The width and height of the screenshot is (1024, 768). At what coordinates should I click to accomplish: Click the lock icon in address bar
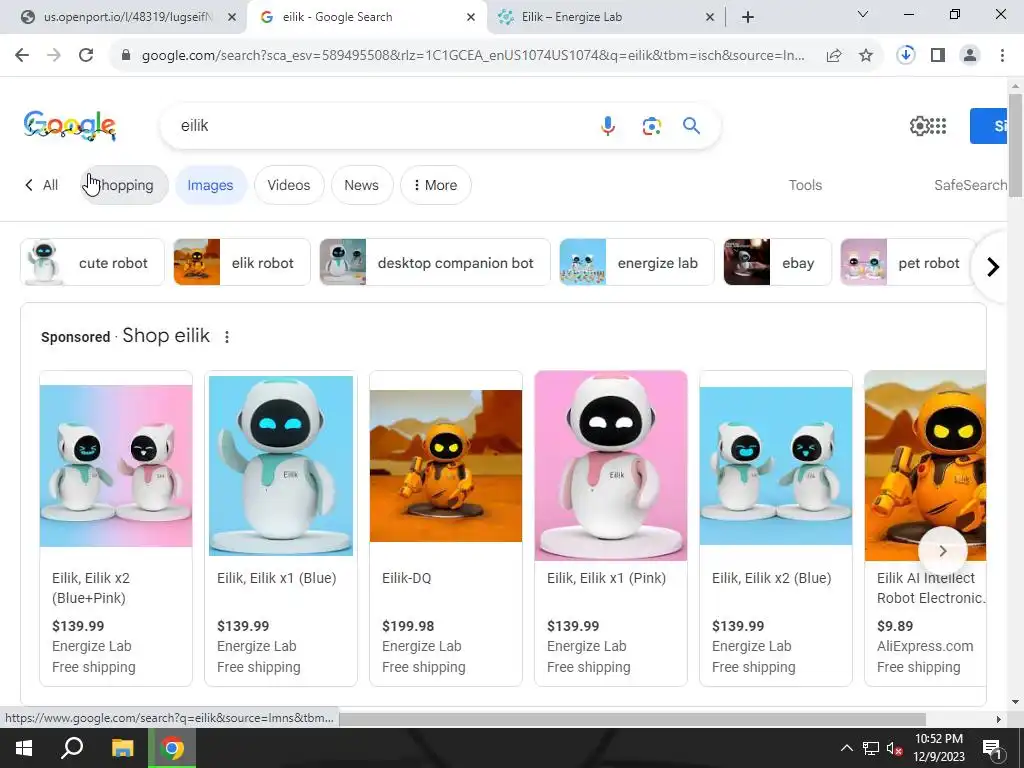tap(126, 56)
